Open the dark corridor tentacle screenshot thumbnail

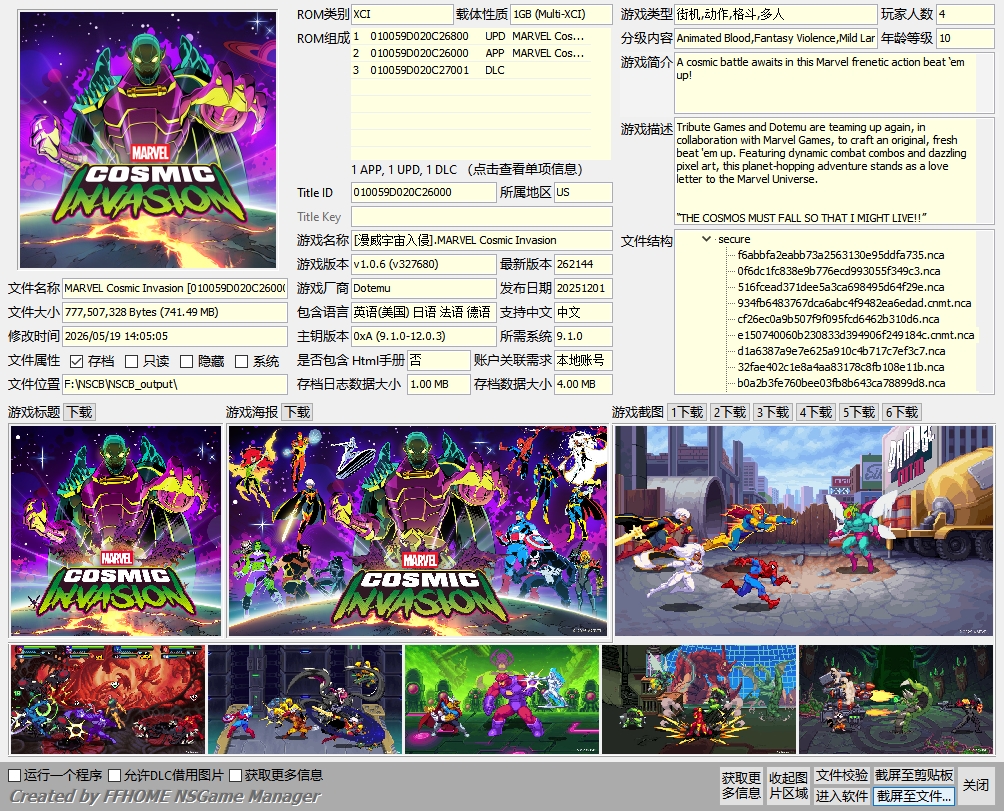tap(305, 700)
